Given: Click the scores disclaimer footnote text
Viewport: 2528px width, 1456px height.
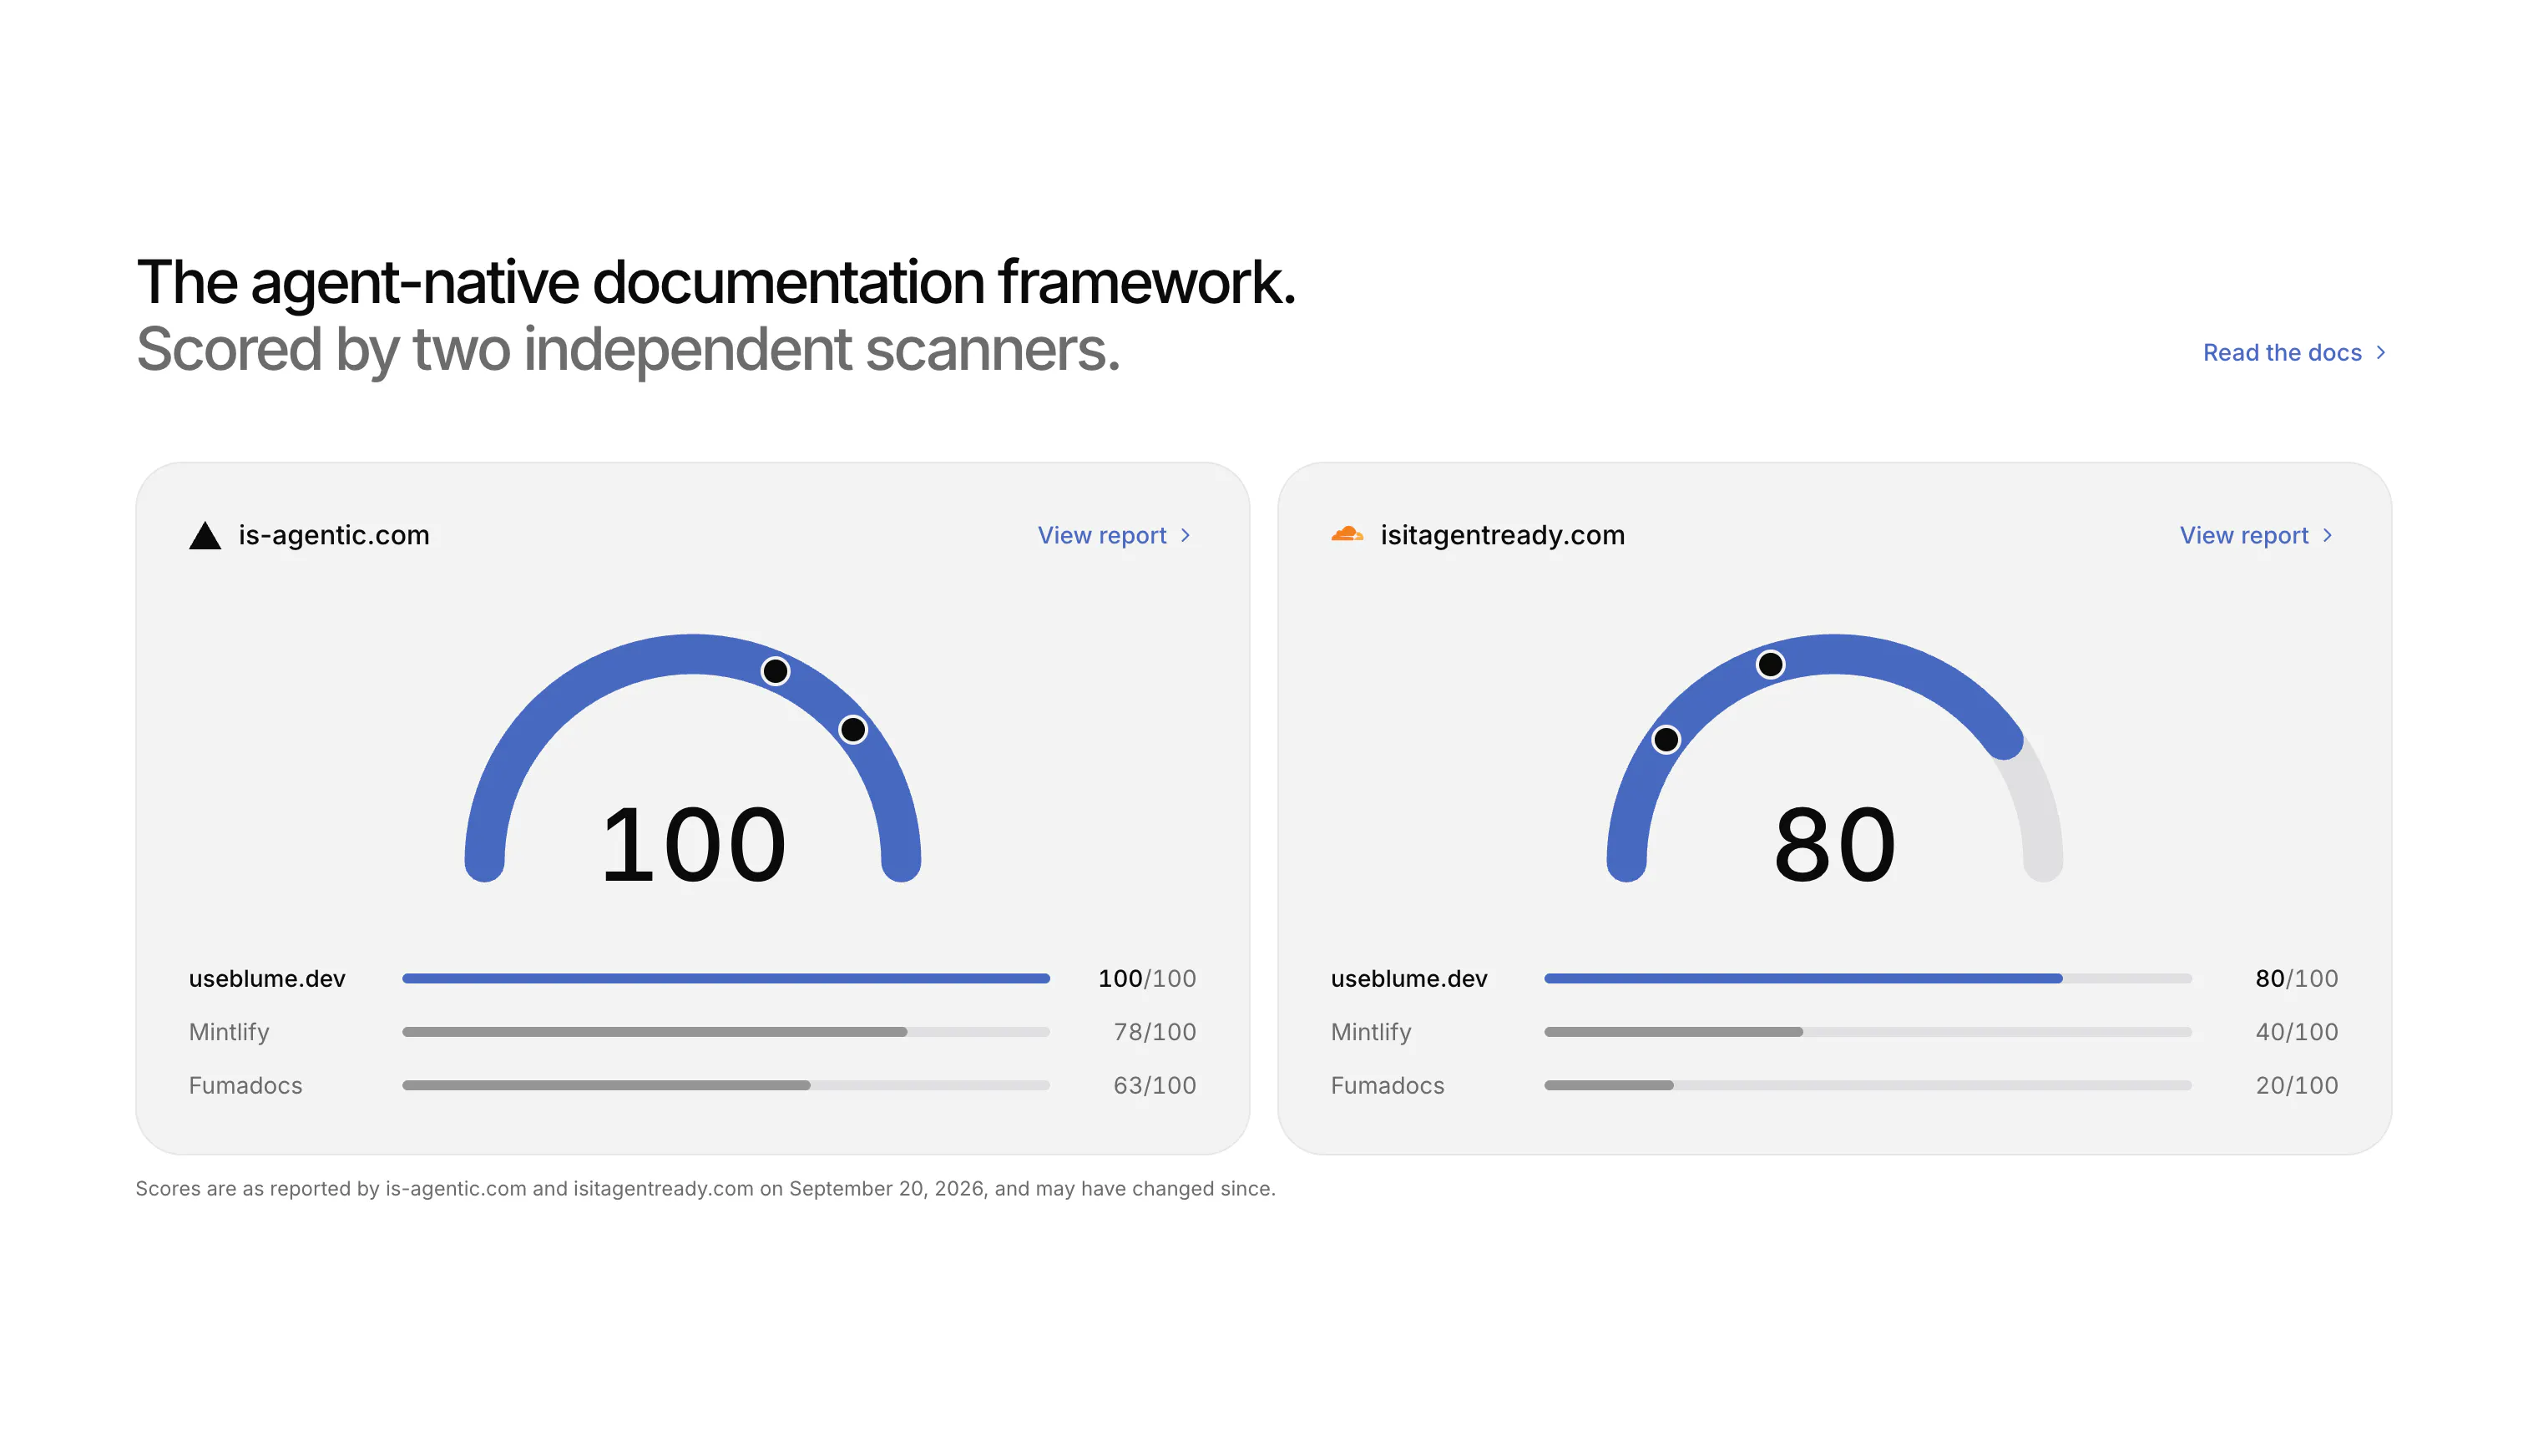Looking at the screenshot, I should (705, 1188).
